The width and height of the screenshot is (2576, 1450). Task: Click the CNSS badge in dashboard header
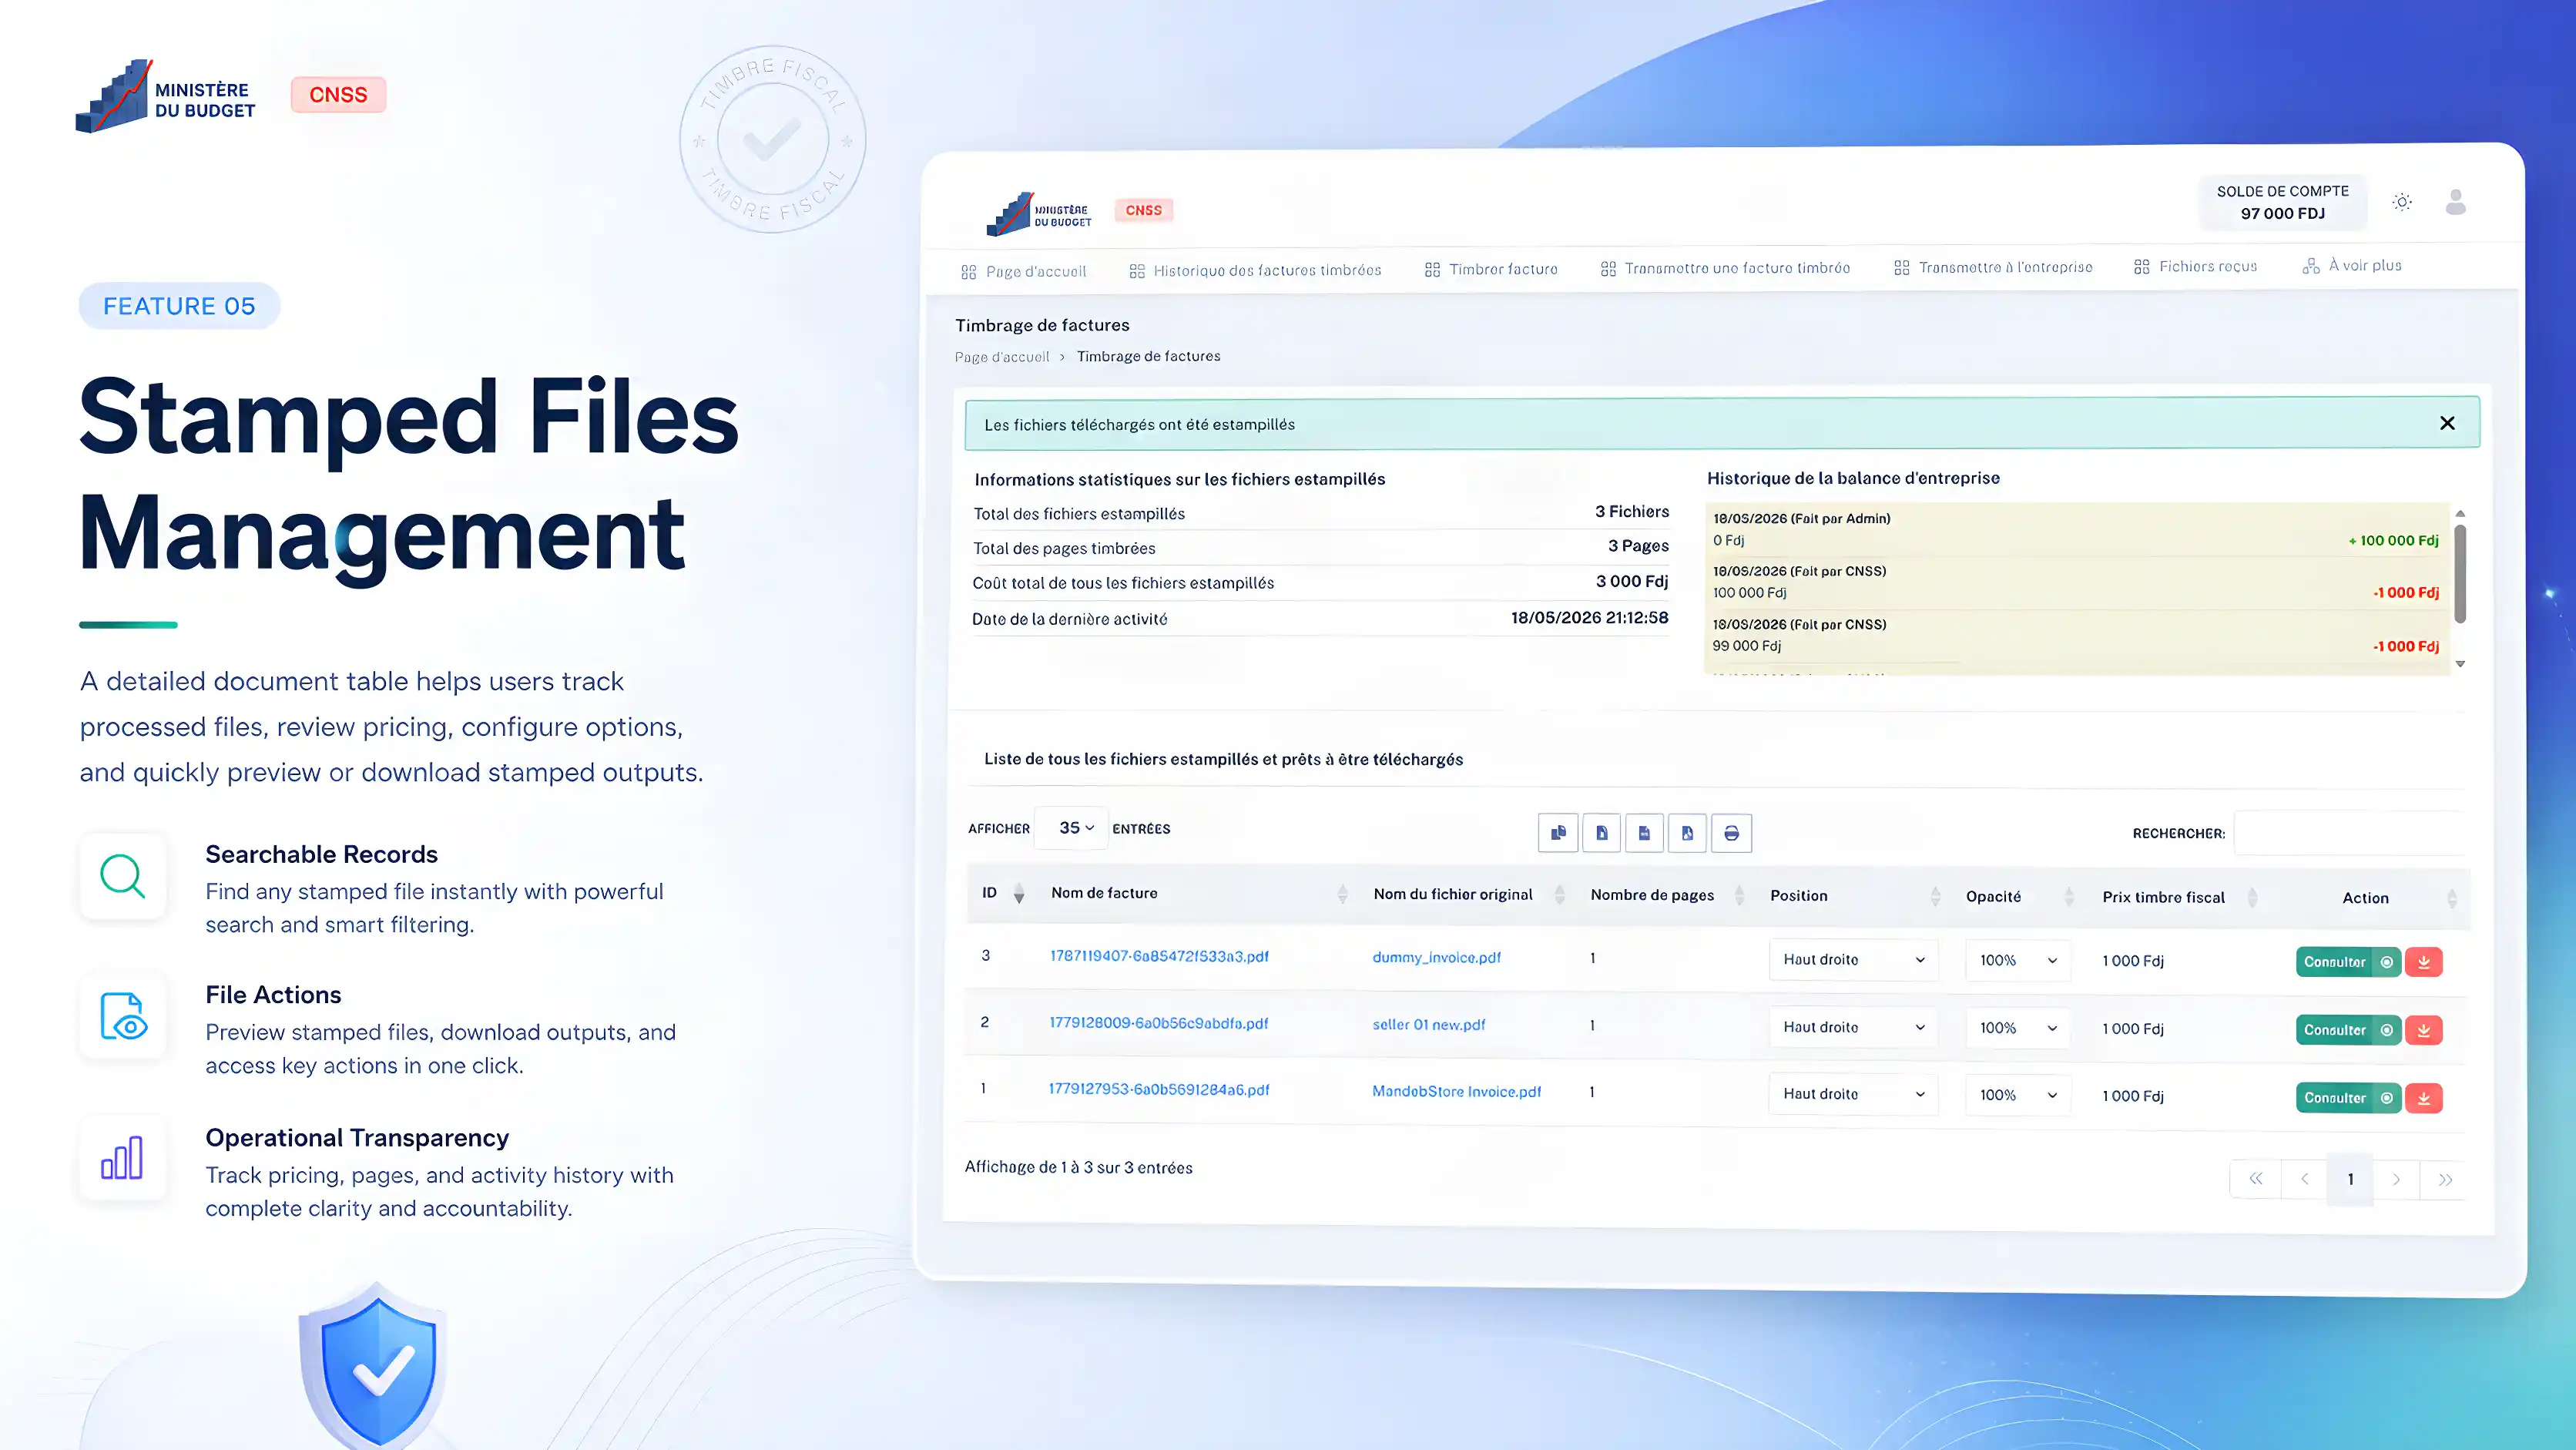coord(1144,210)
